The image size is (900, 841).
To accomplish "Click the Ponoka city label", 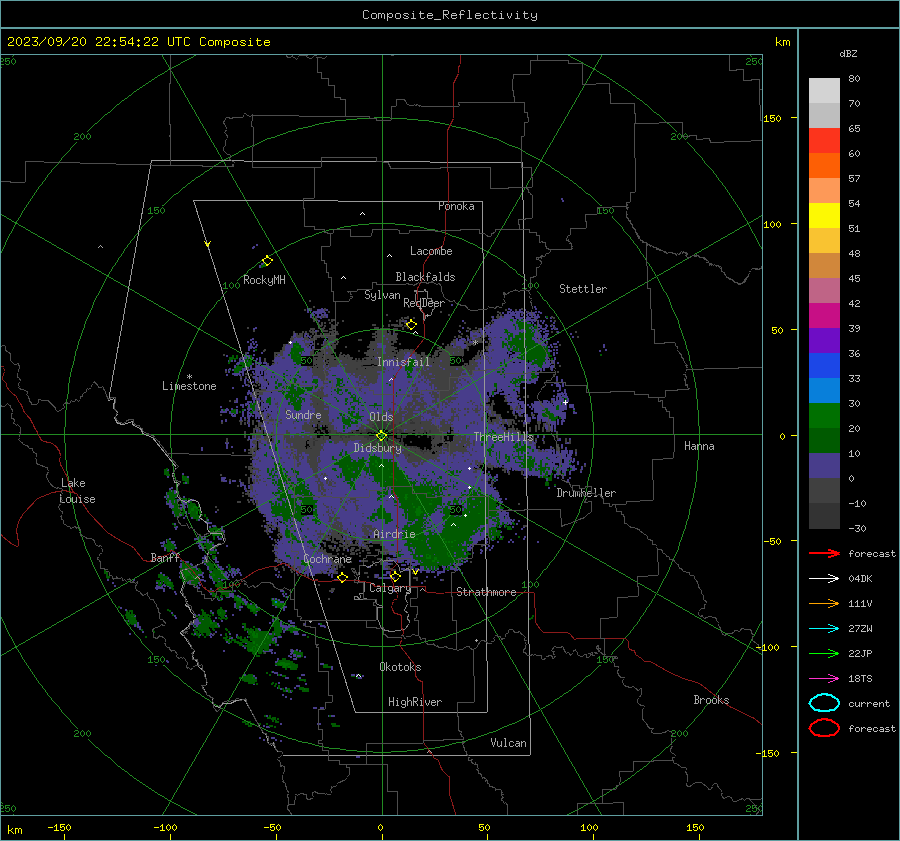I will pos(456,206).
